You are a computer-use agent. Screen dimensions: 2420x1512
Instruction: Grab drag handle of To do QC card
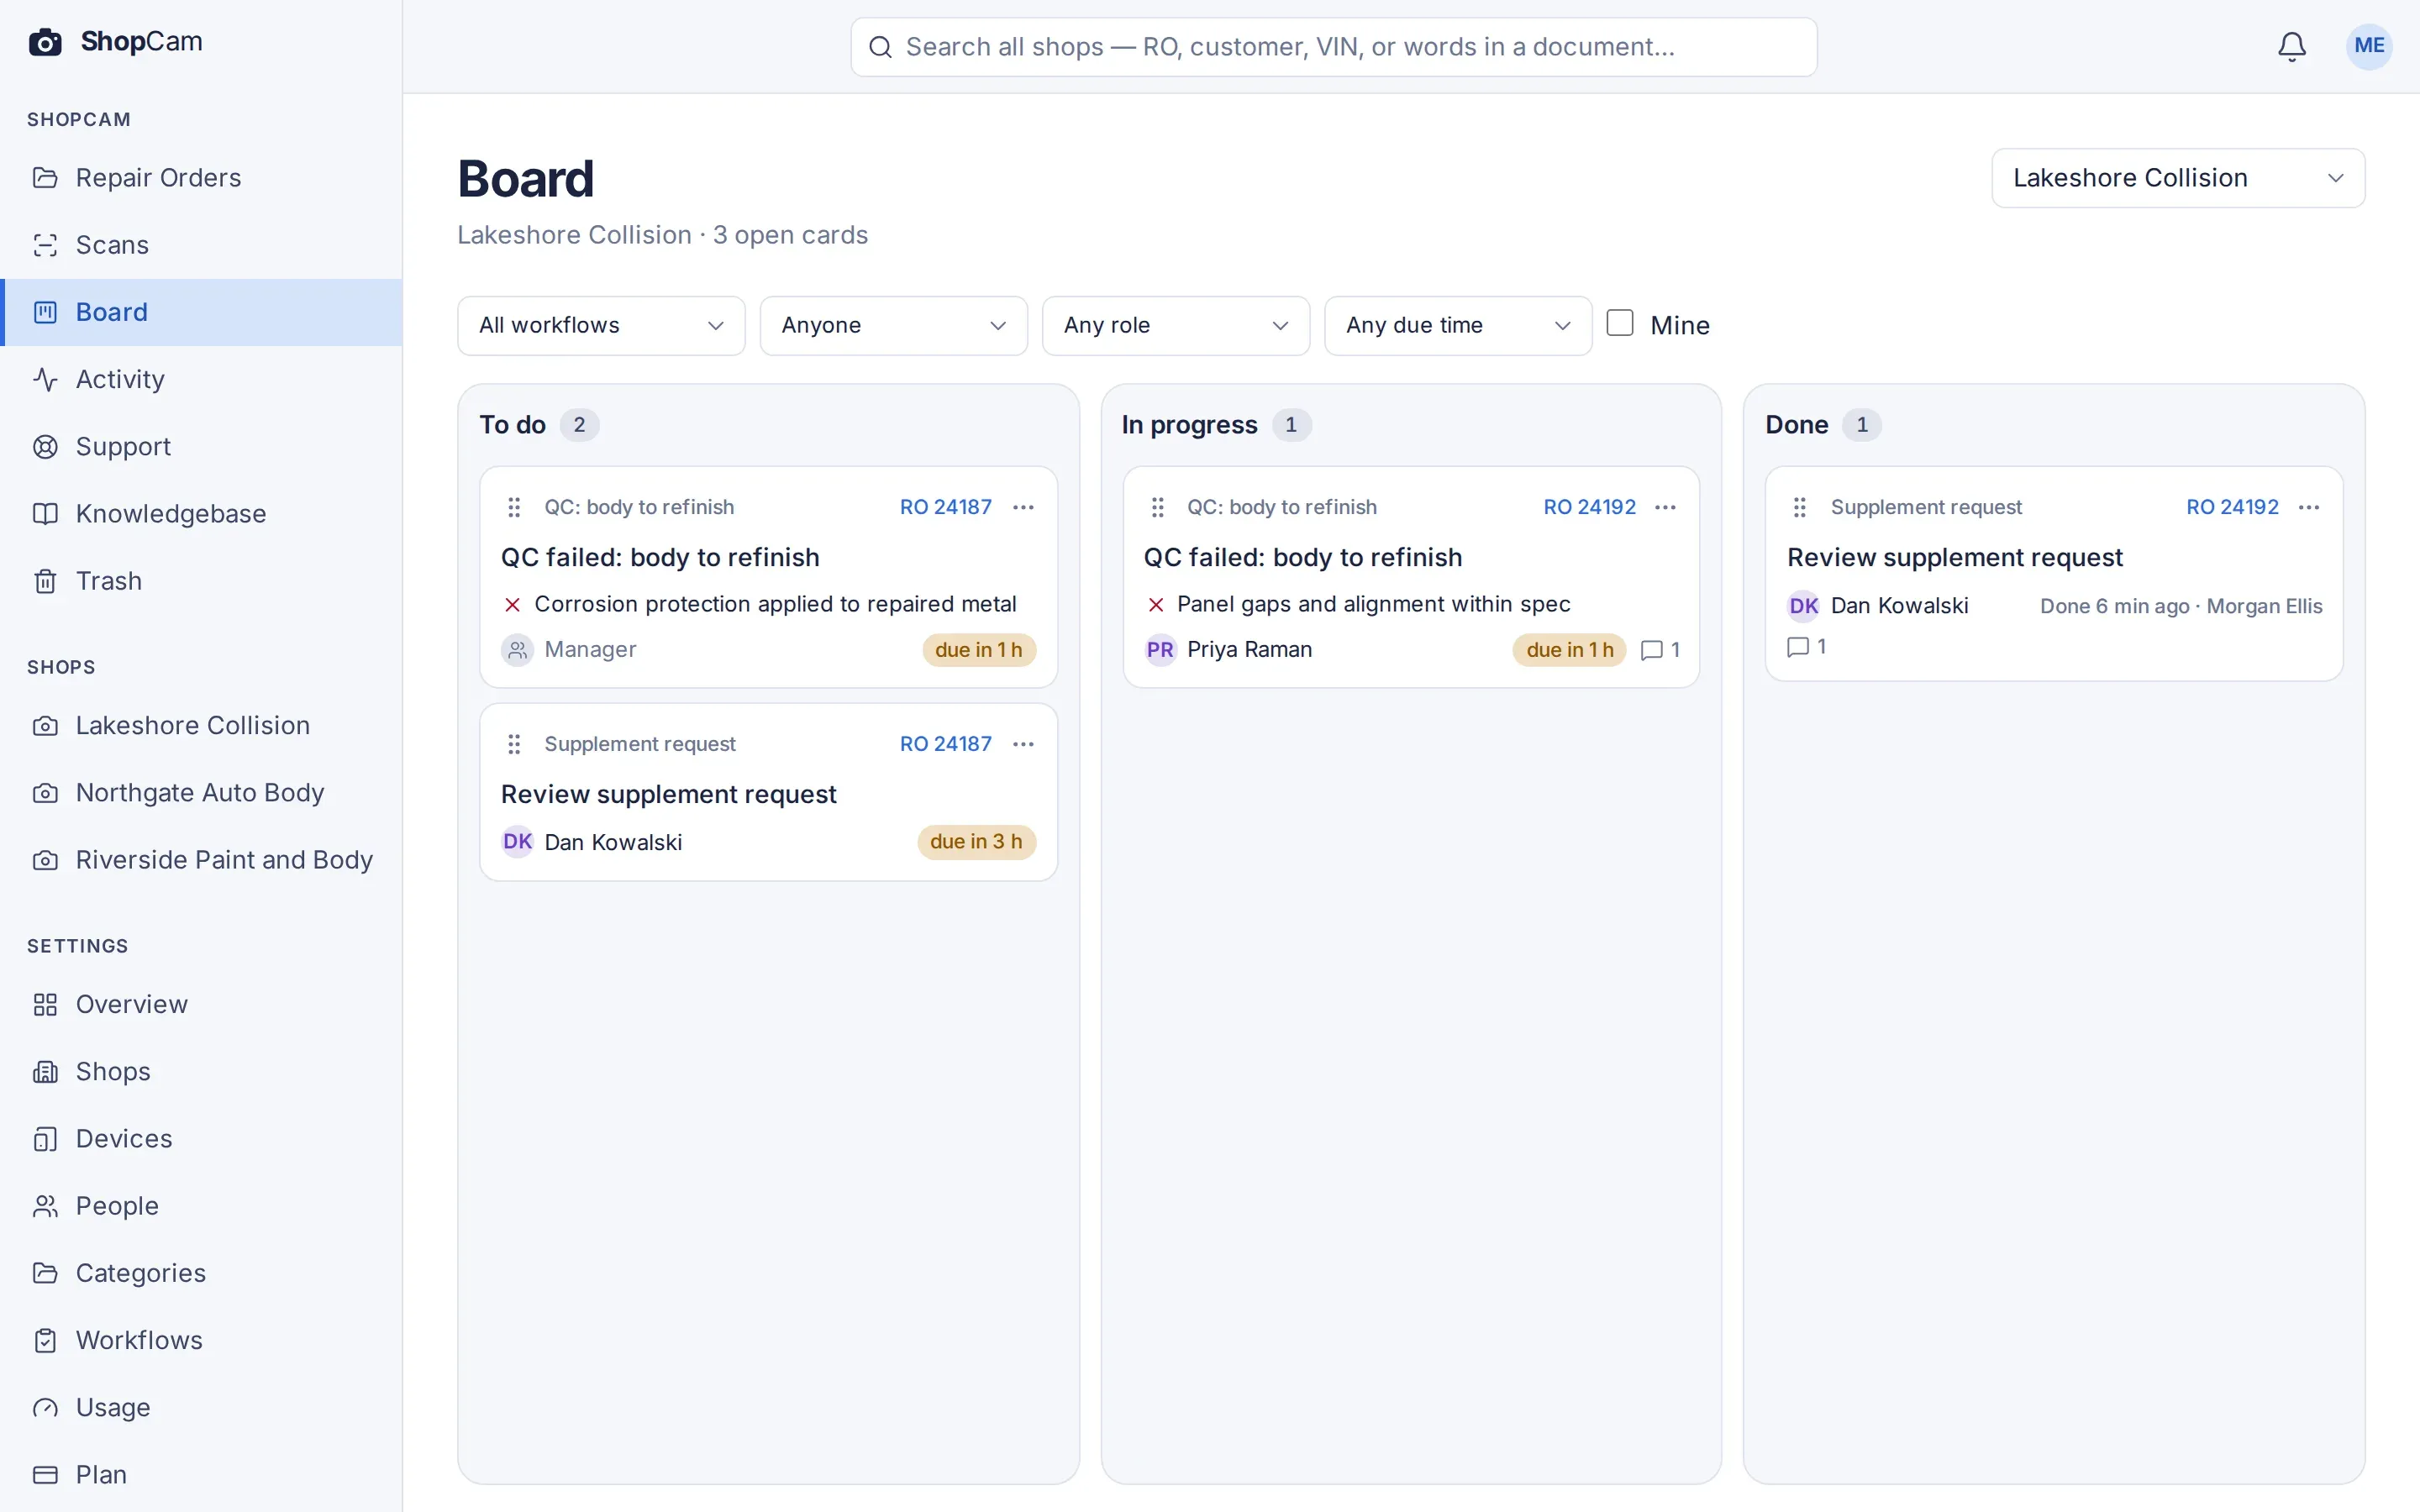[x=514, y=507]
